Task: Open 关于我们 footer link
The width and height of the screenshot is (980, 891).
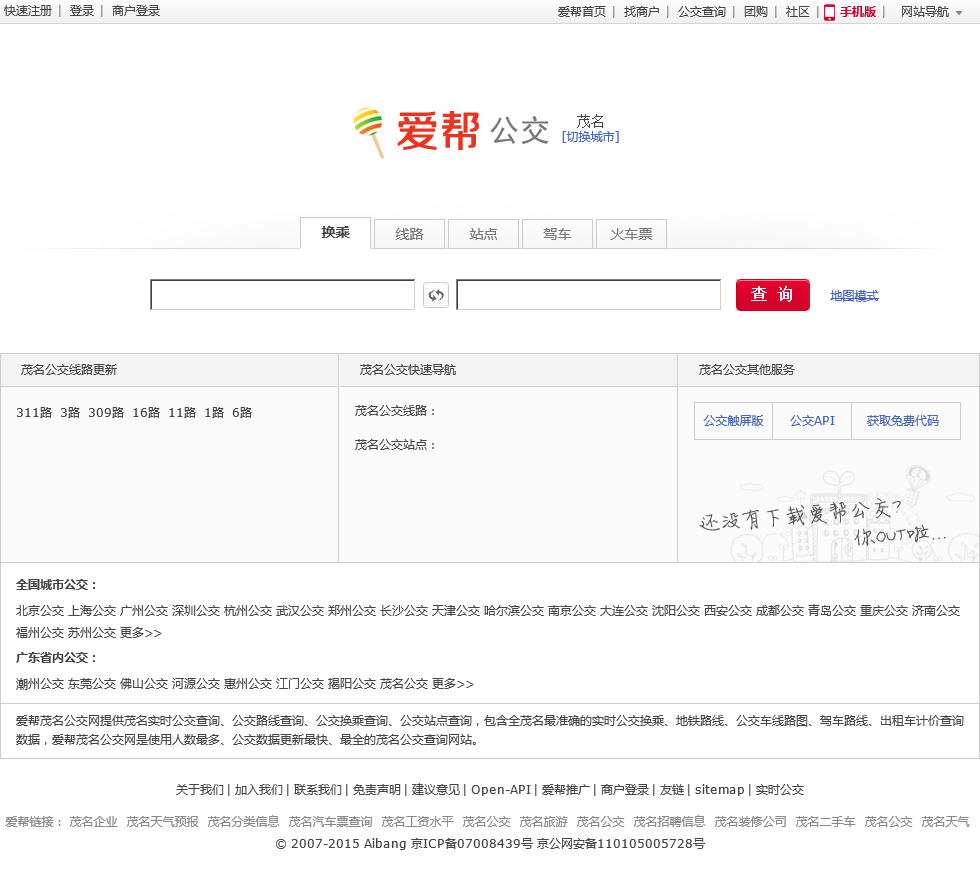Action: 199,790
